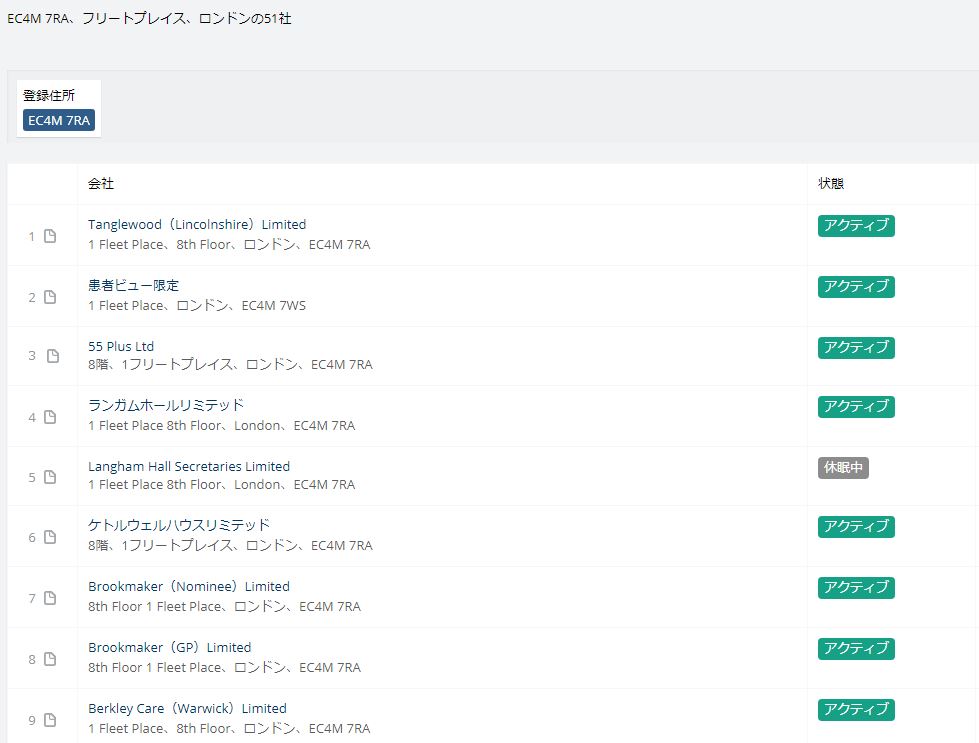979x743 pixels.
Task: Open the 患者ビュー限定 company link
Action: (x=134, y=285)
